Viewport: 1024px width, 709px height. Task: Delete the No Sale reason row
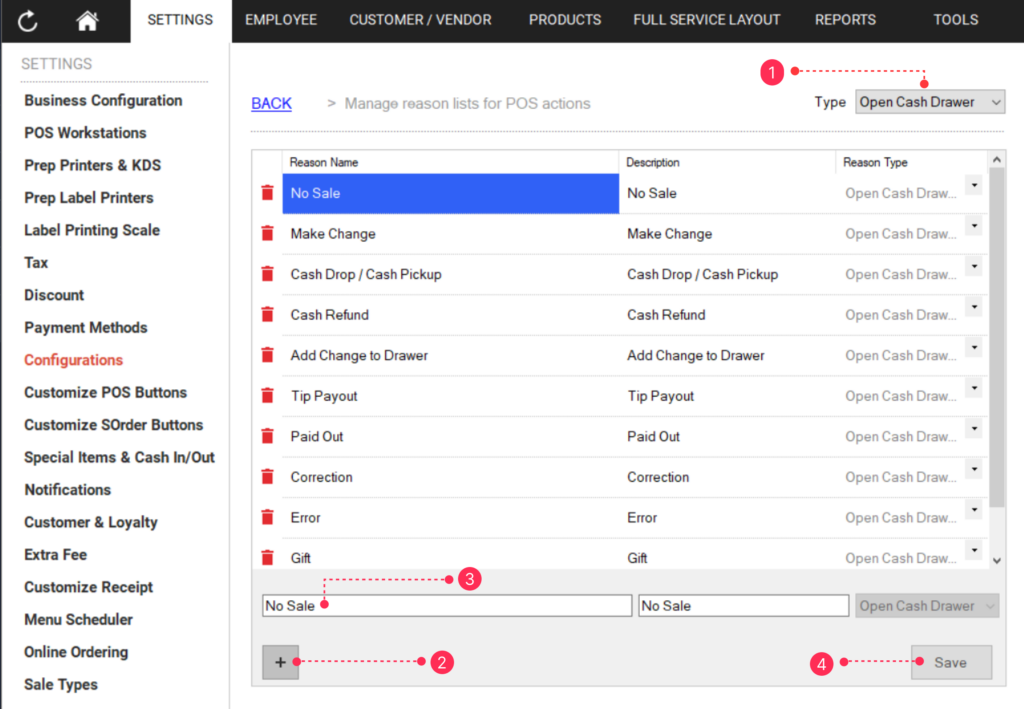tap(267, 193)
